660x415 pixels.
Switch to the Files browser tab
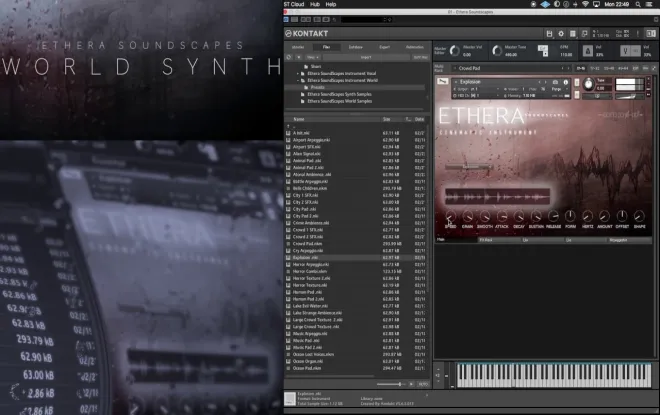point(326,47)
